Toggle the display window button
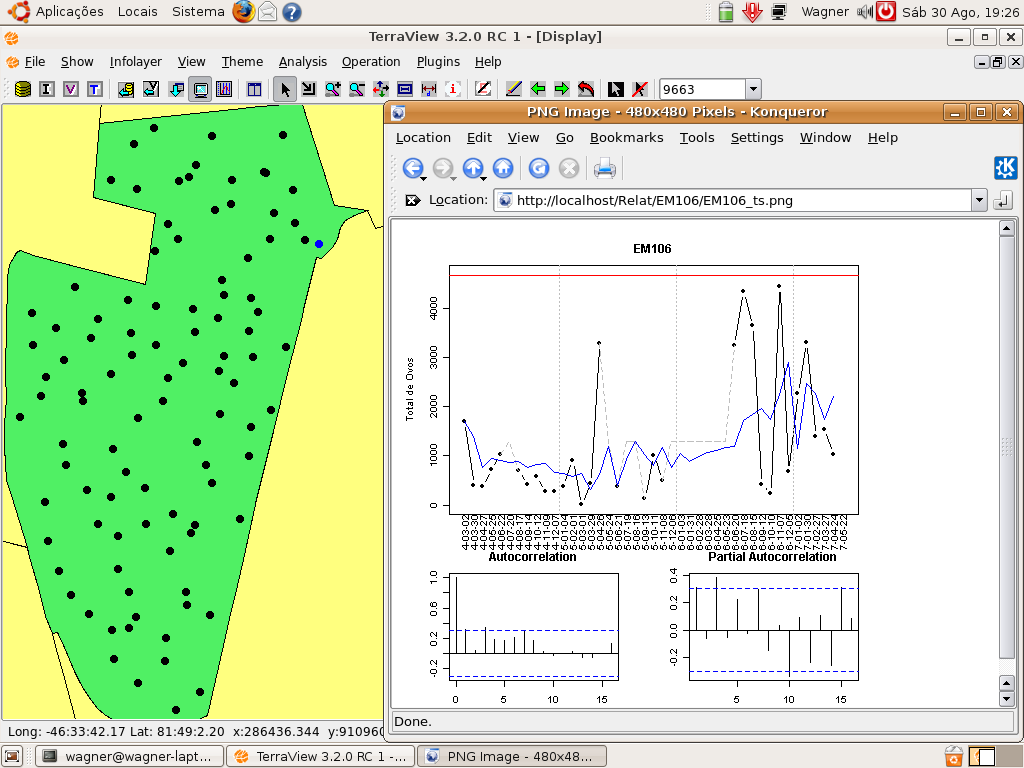The width and height of the screenshot is (1024, 768). tap(200, 89)
